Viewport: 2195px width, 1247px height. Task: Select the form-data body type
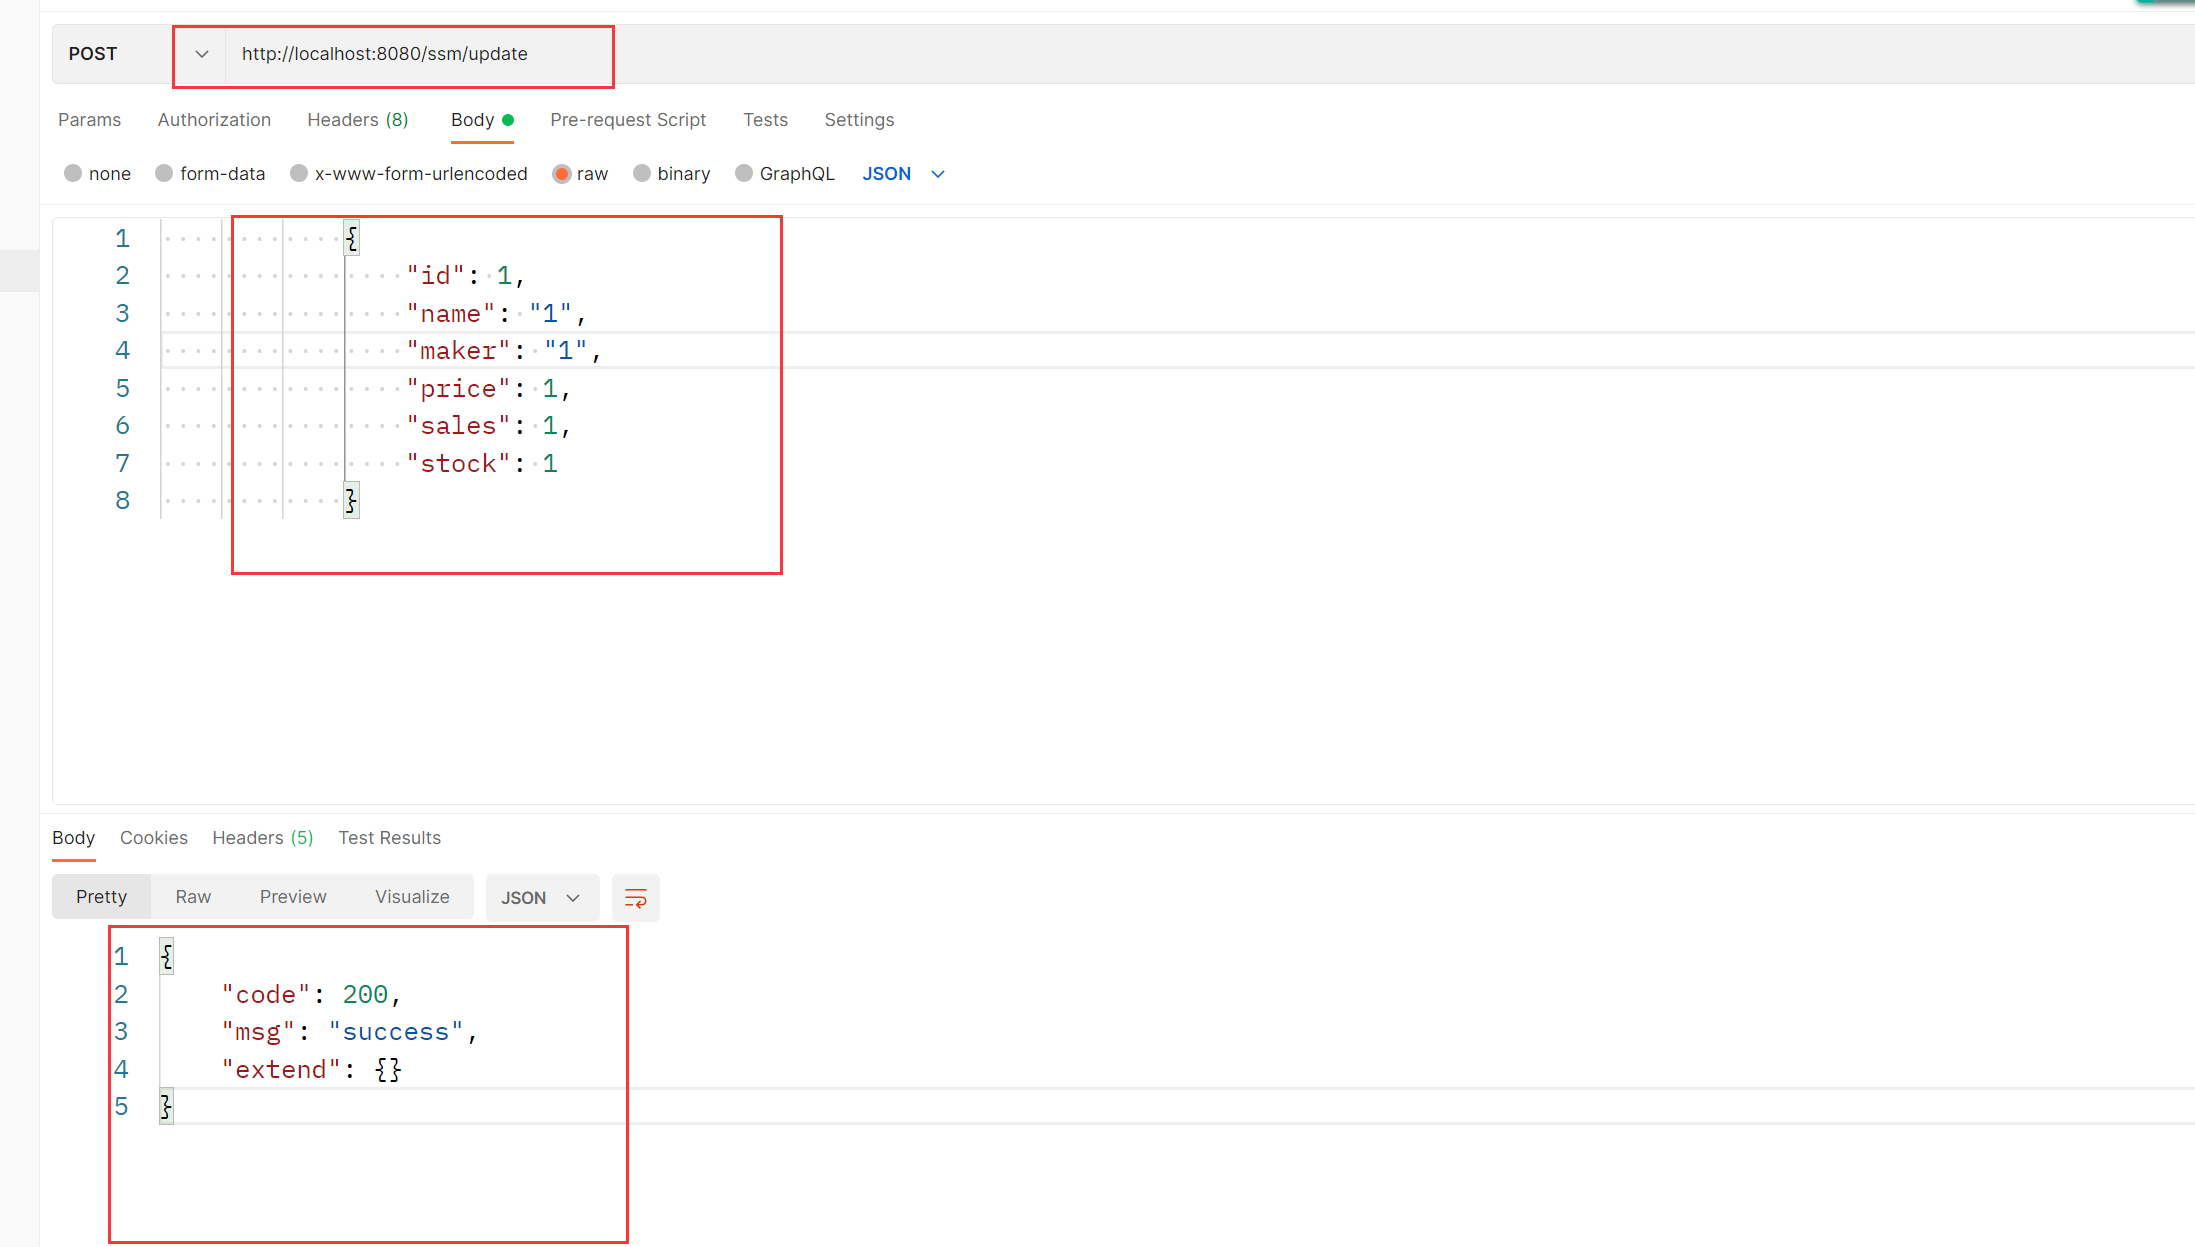pyautogui.click(x=210, y=174)
